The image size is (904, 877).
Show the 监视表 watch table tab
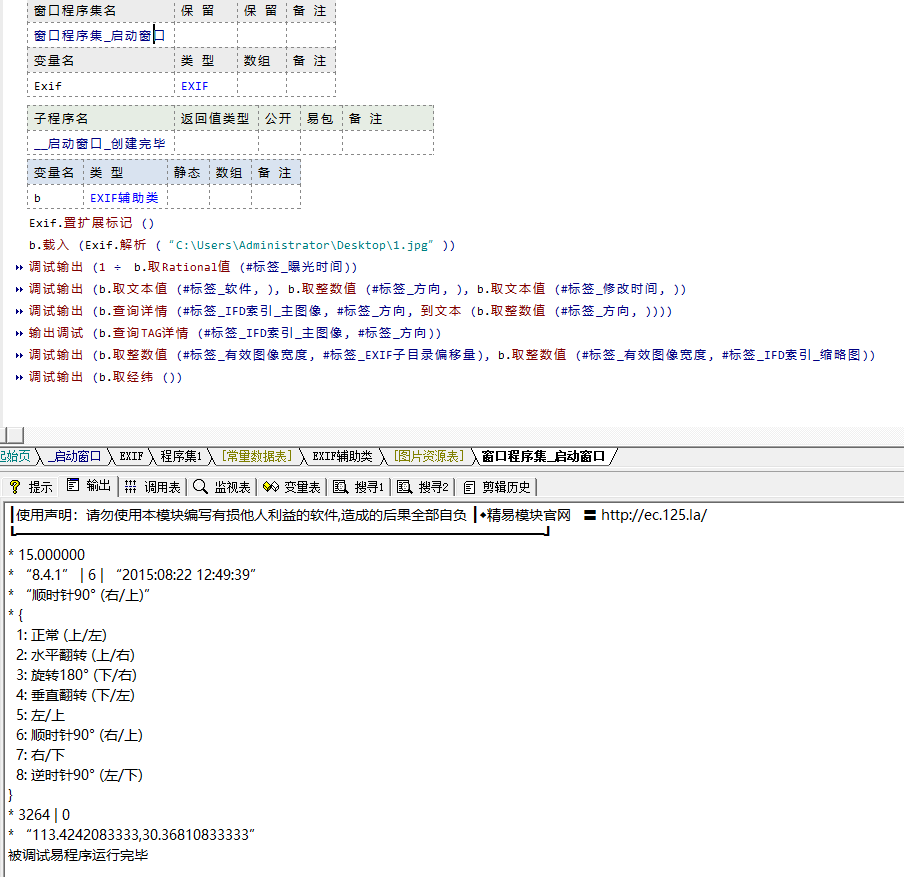pos(222,487)
